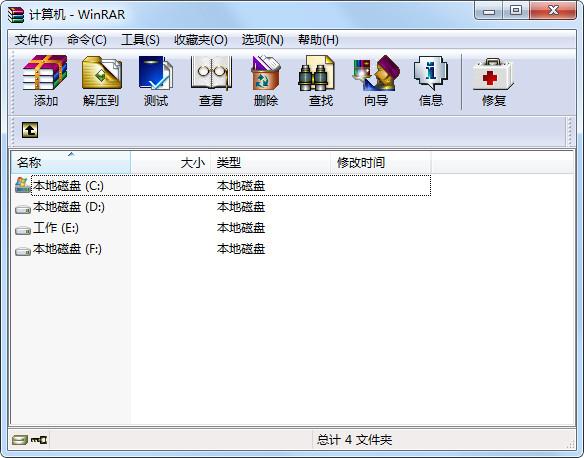584x458 pixels.
Task: Sort by the 大小 column header
Action: tap(171, 162)
